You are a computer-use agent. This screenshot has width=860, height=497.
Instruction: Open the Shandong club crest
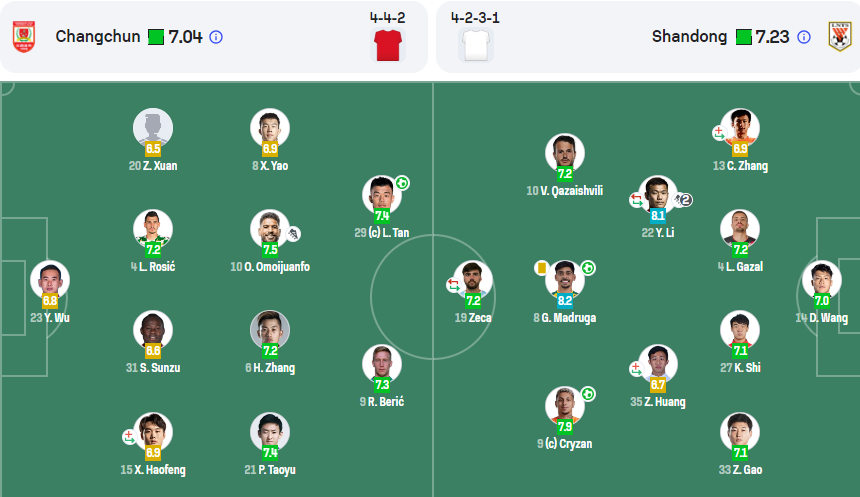[x=838, y=36]
